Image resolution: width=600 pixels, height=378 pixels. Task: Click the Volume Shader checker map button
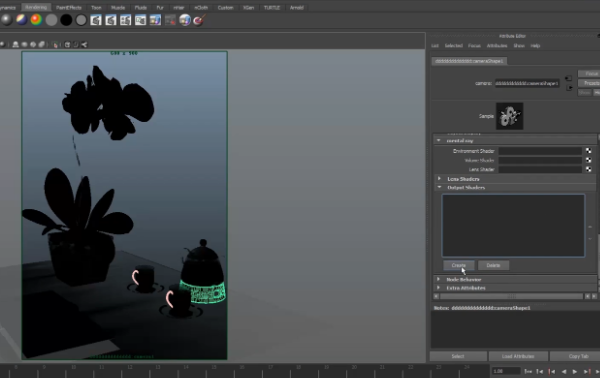point(589,160)
